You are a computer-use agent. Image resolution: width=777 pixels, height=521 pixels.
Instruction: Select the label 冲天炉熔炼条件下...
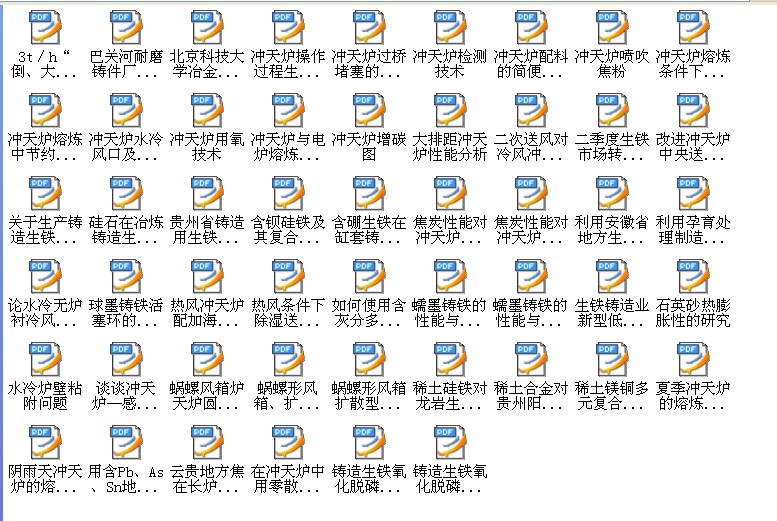click(x=693, y=64)
